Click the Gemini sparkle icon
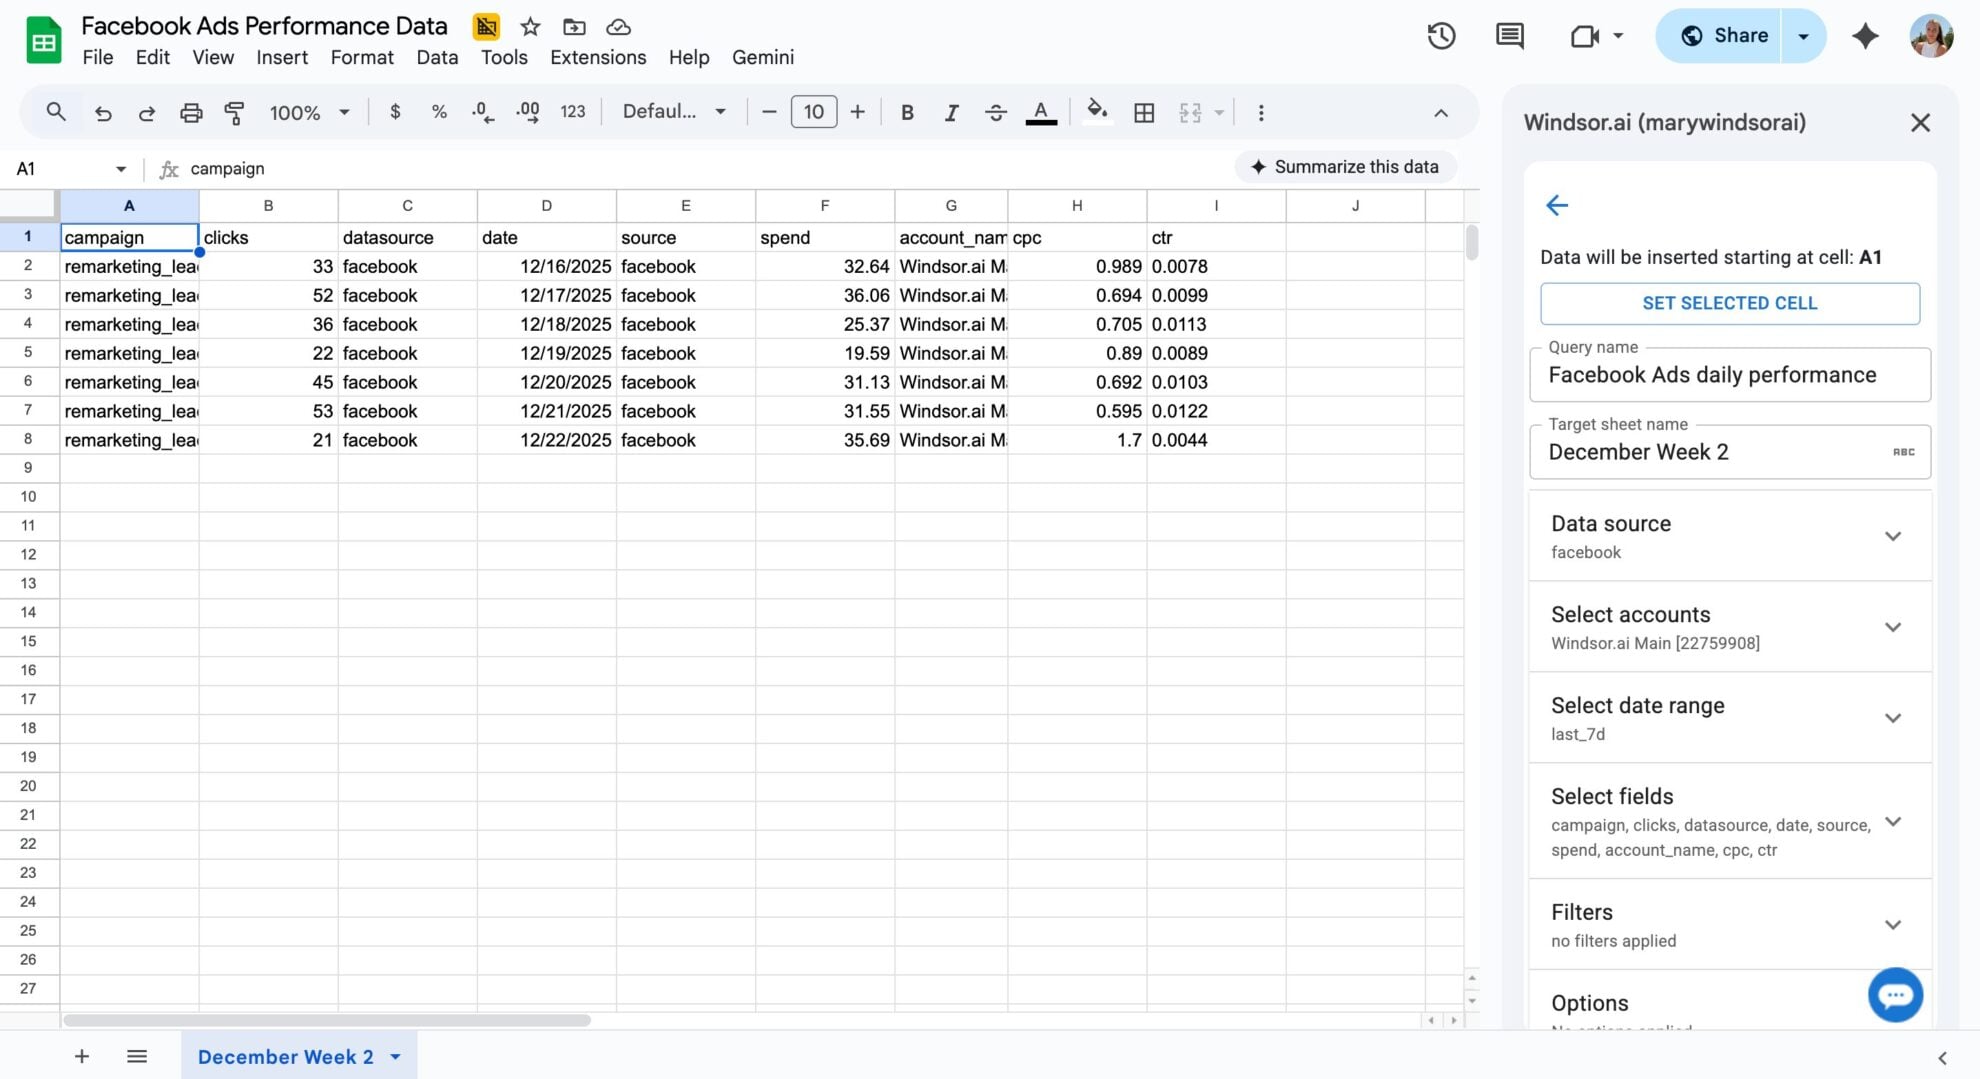 [x=1866, y=36]
